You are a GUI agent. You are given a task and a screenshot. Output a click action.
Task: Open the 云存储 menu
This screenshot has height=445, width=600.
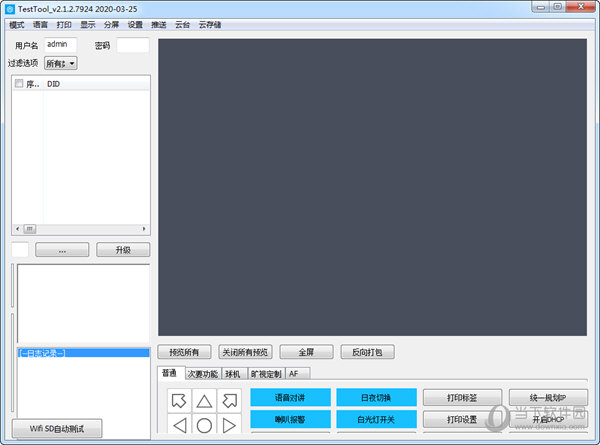point(210,25)
